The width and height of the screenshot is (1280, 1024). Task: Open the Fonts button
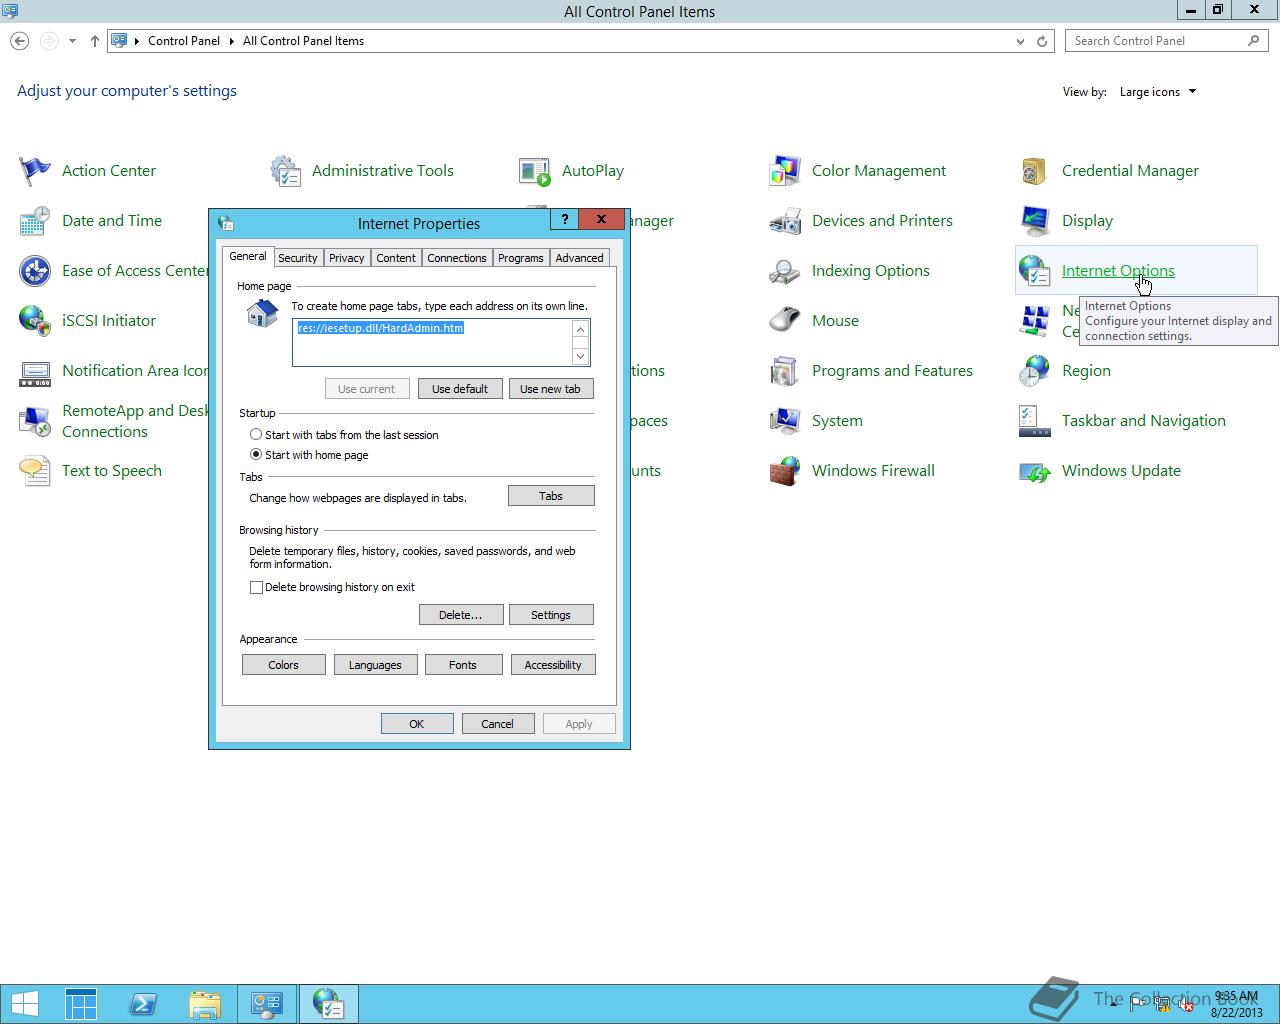(463, 665)
